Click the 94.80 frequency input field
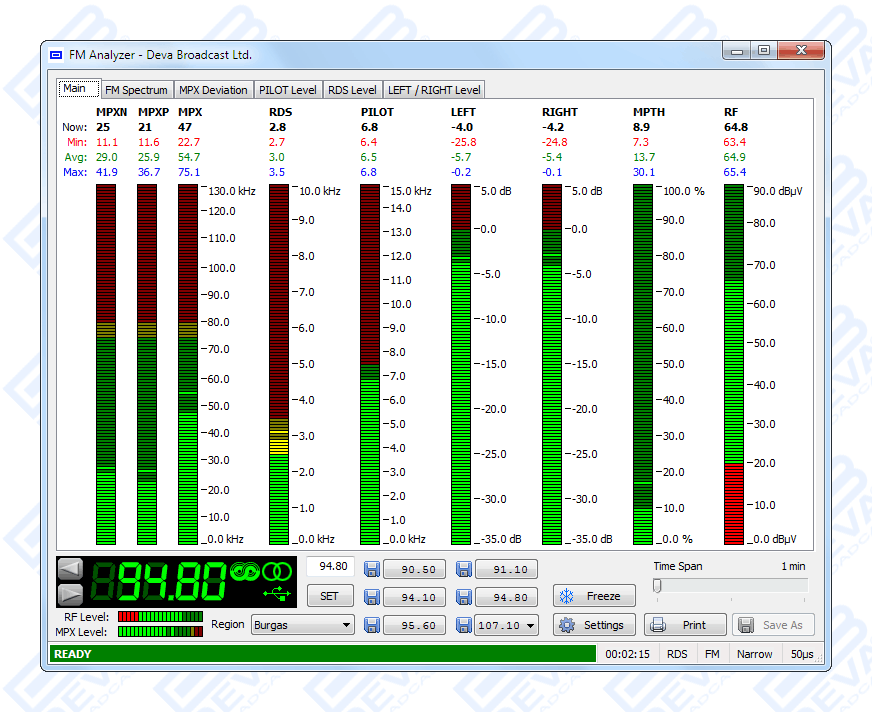 [x=330, y=567]
